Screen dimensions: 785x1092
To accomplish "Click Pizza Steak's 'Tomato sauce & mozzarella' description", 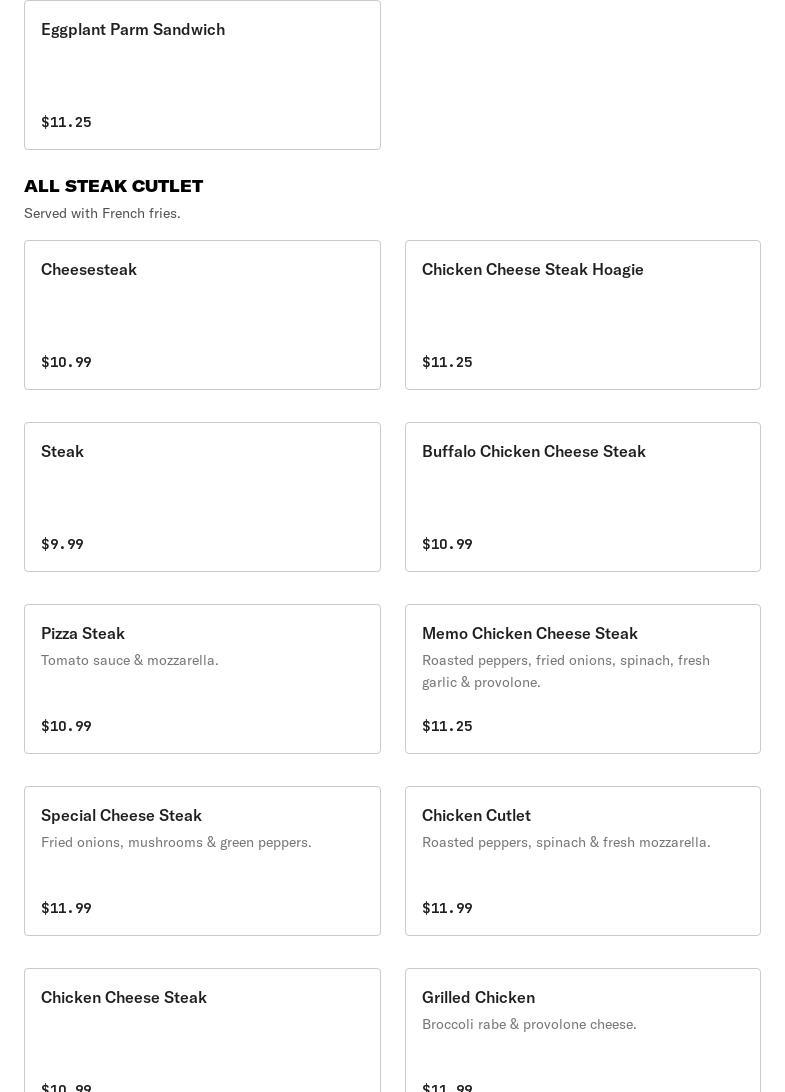I will 130,660.
